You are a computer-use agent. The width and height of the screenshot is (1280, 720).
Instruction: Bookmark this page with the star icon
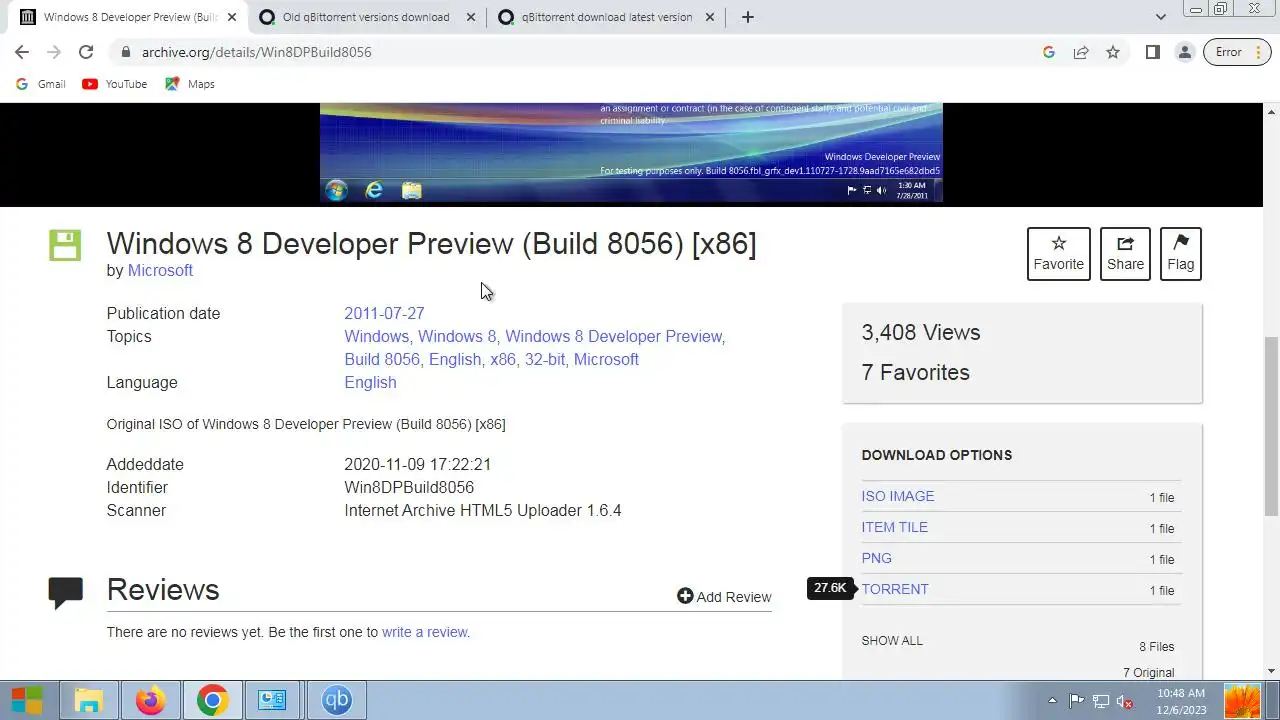pos(1113,52)
